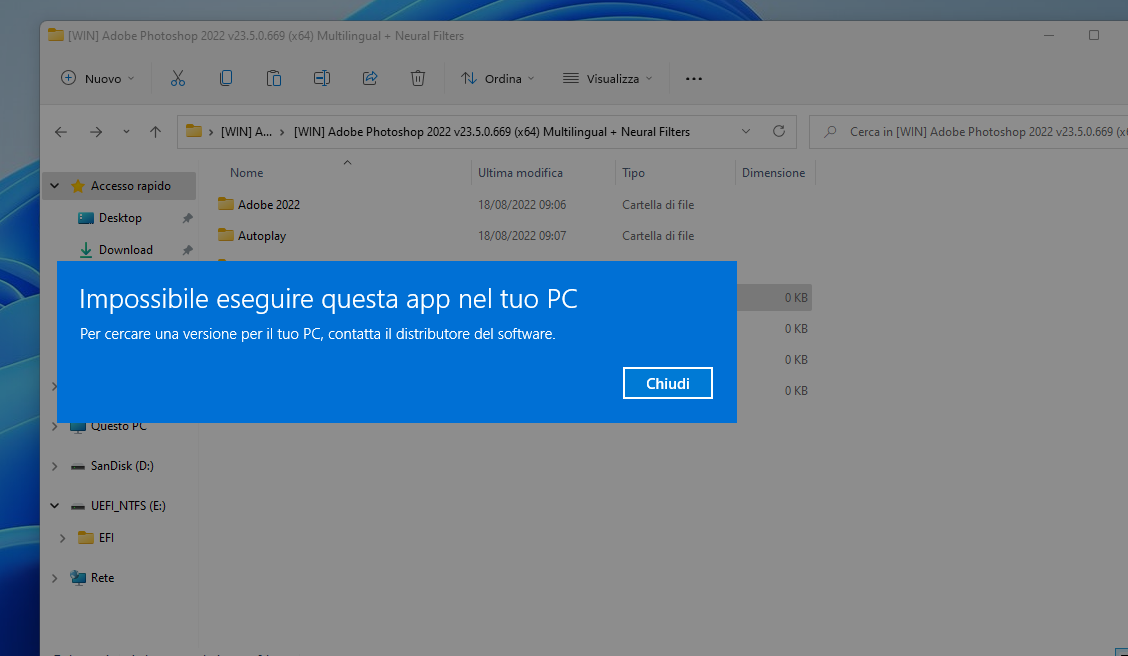The height and width of the screenshot is (656, 1128).
Task: Click the Paste clipboard icon
Action: [273, 78]
